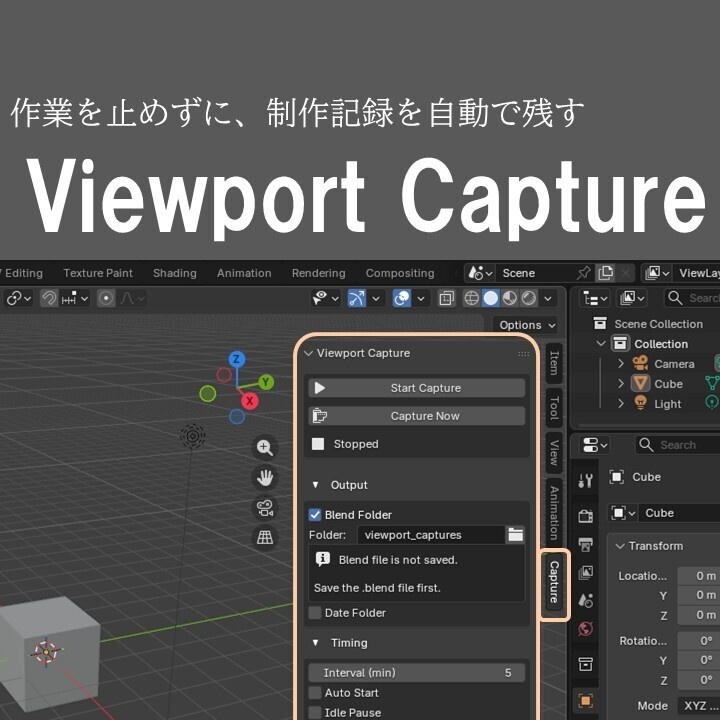Toggle proportional editing icon
This screenshot has width=720, height=720.
click(106, 298)
